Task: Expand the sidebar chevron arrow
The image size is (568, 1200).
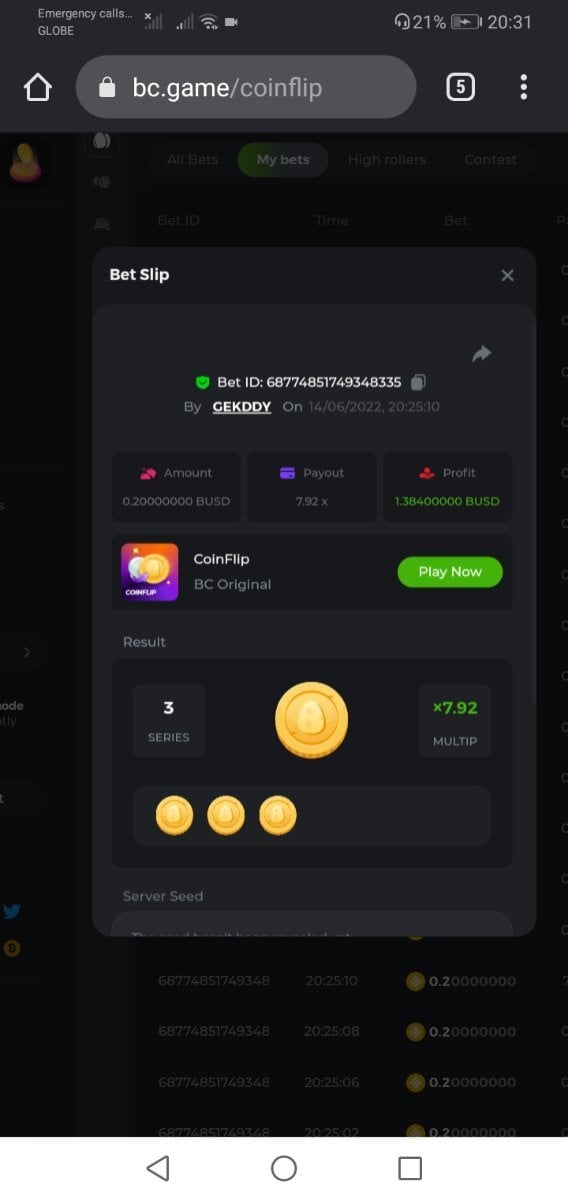Action: tap(26, 653)
